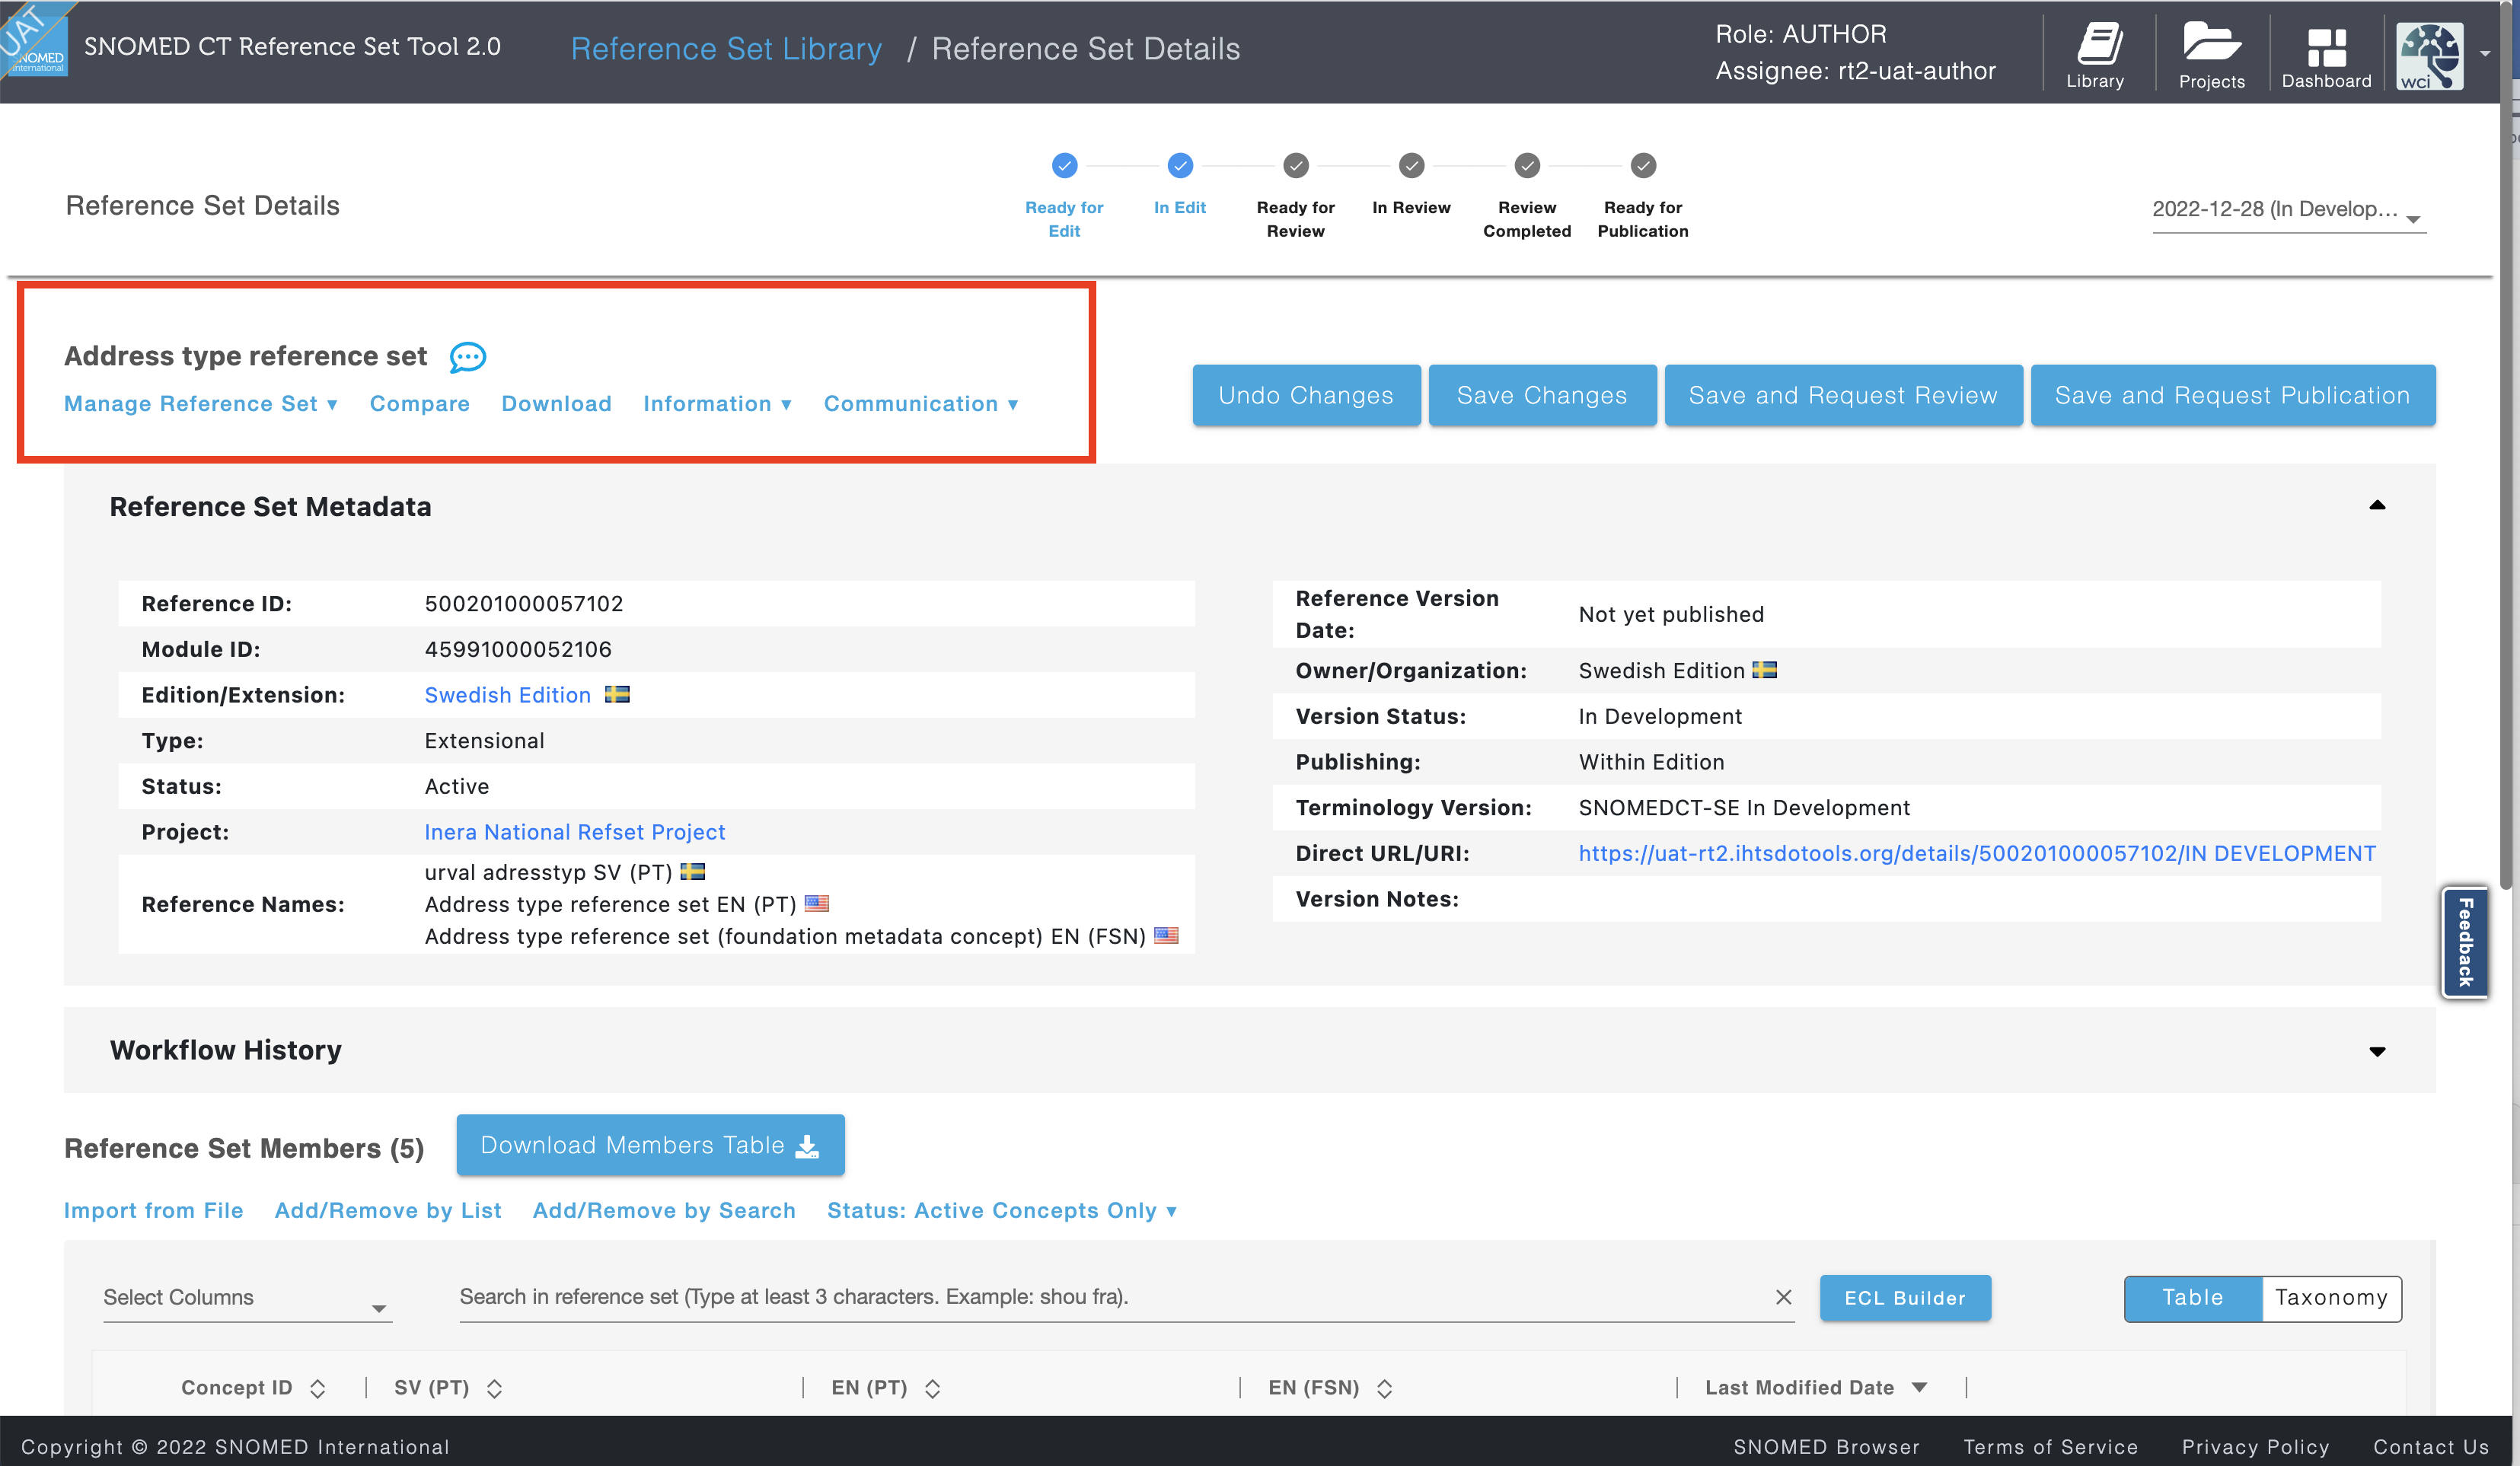The image size is (2520, 1466).
Task: Sort by Concept ID column arrows
Action: click(317, 1388)
